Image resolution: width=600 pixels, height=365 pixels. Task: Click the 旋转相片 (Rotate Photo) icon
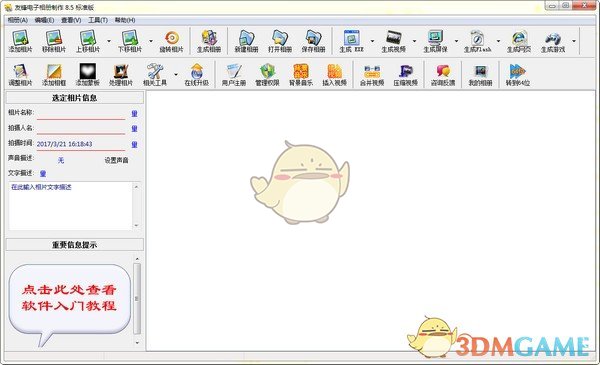click(171, 41)
